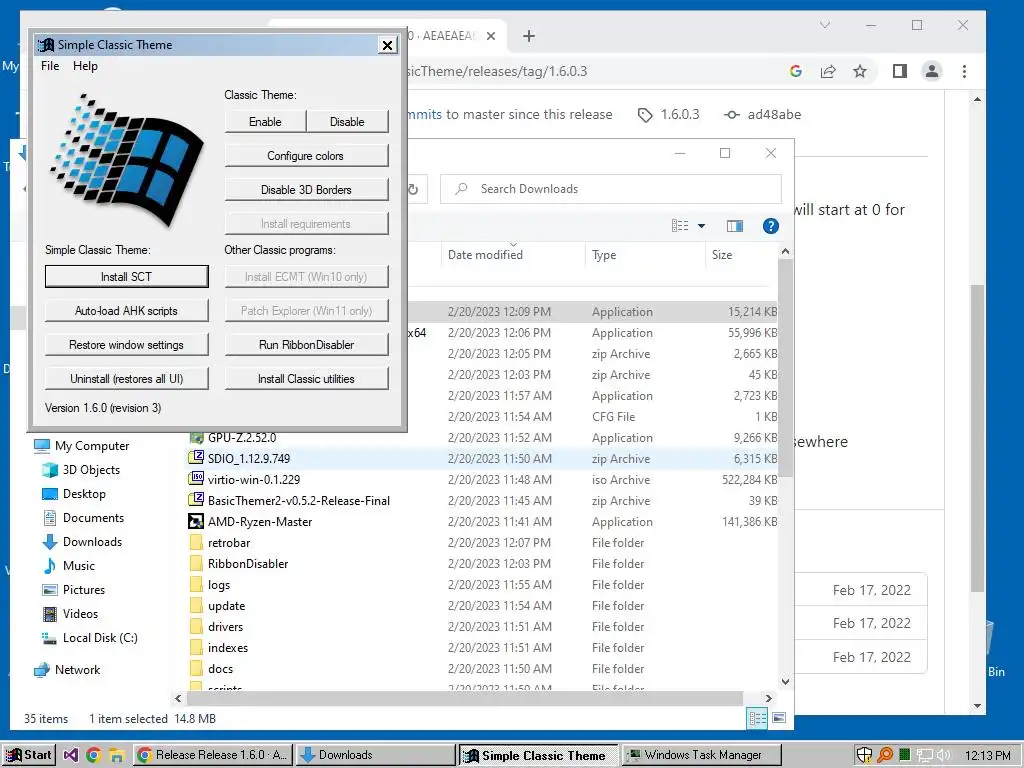
Task: Click Google icon in Chrome address bar
Action: (x=795, y=71)
